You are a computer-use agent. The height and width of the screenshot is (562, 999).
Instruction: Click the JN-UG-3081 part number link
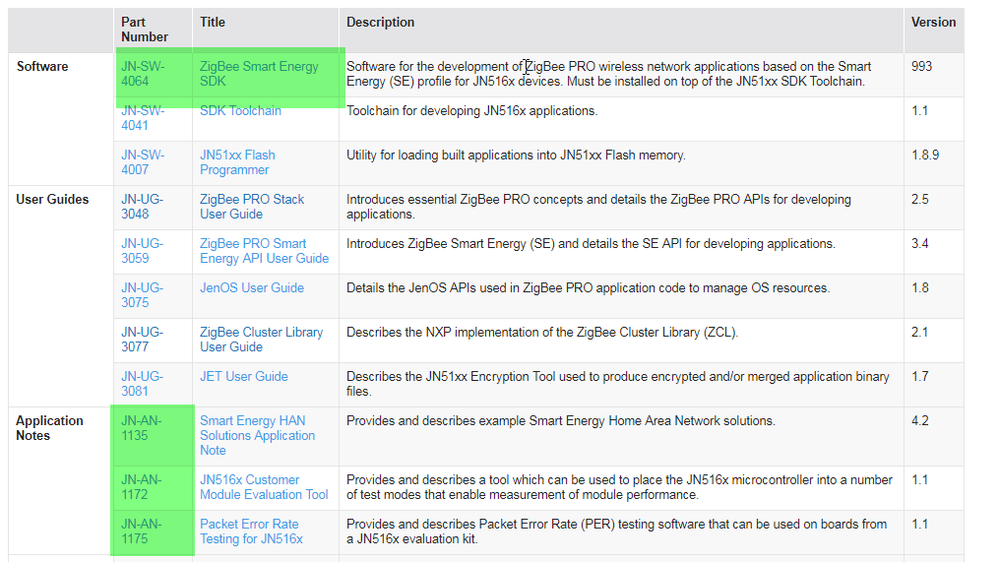[142, 384]
